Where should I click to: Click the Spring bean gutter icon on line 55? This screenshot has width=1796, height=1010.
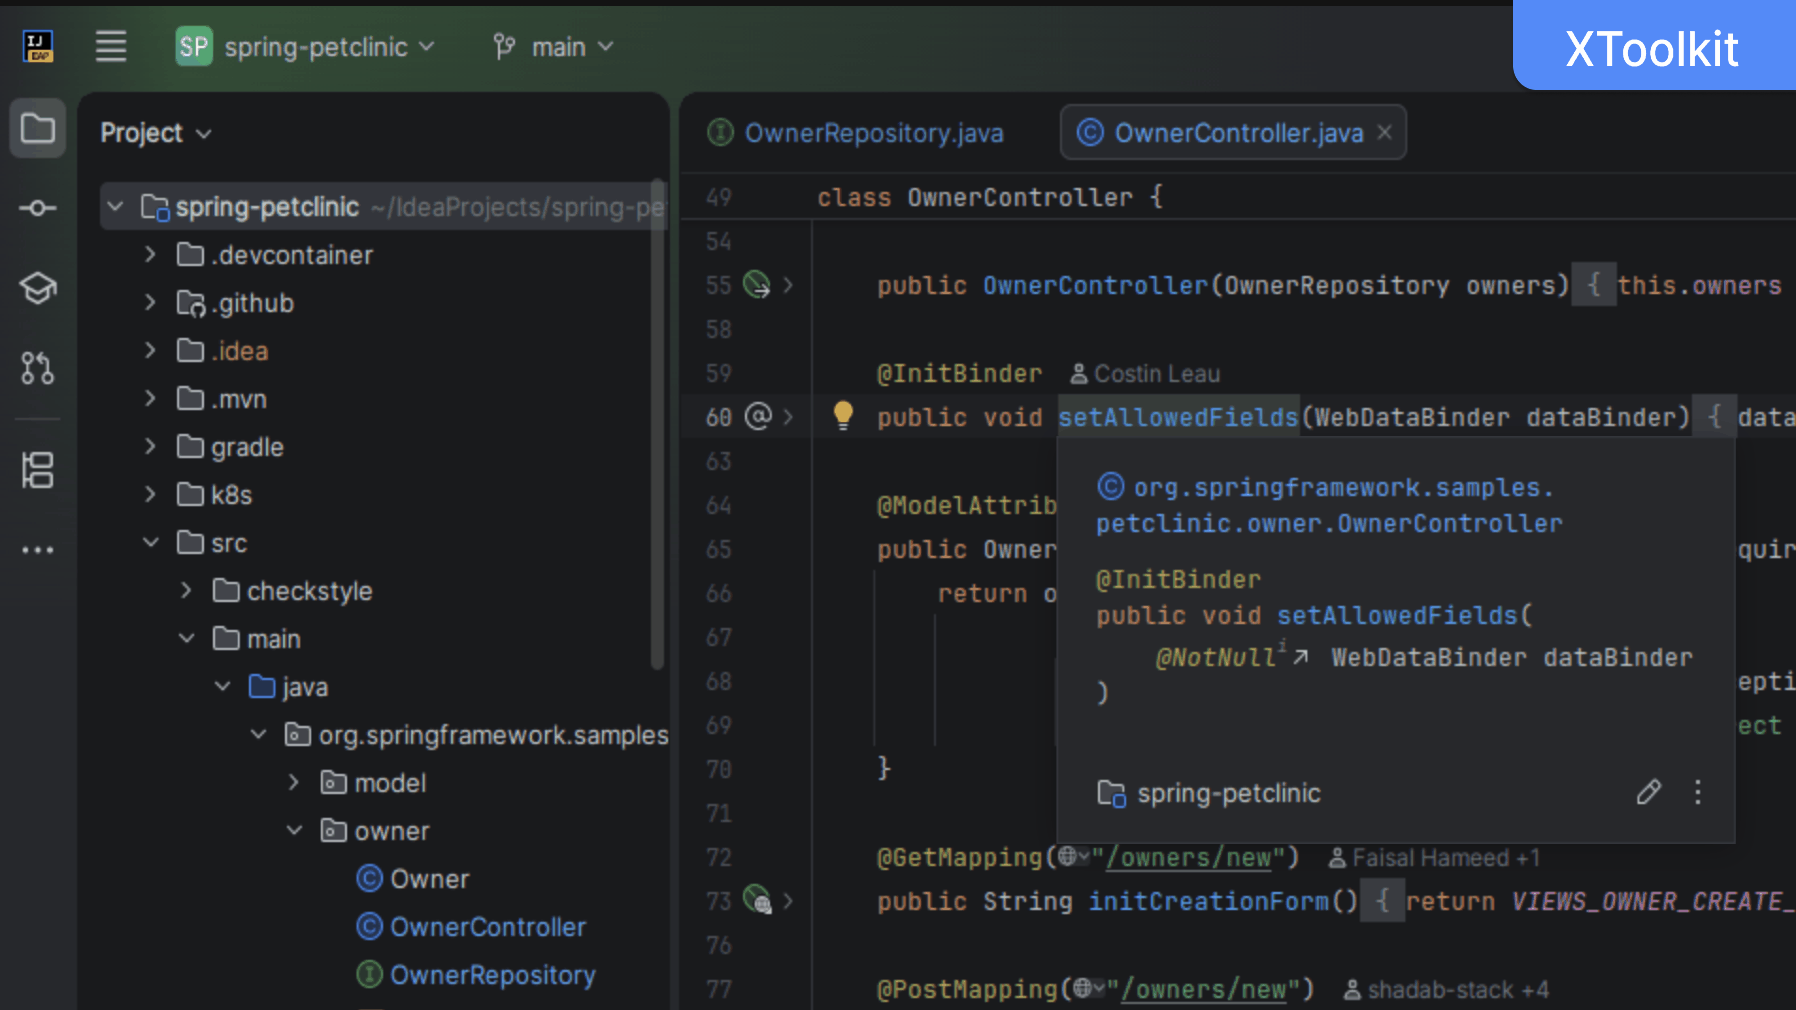click(x=757, y=285)
